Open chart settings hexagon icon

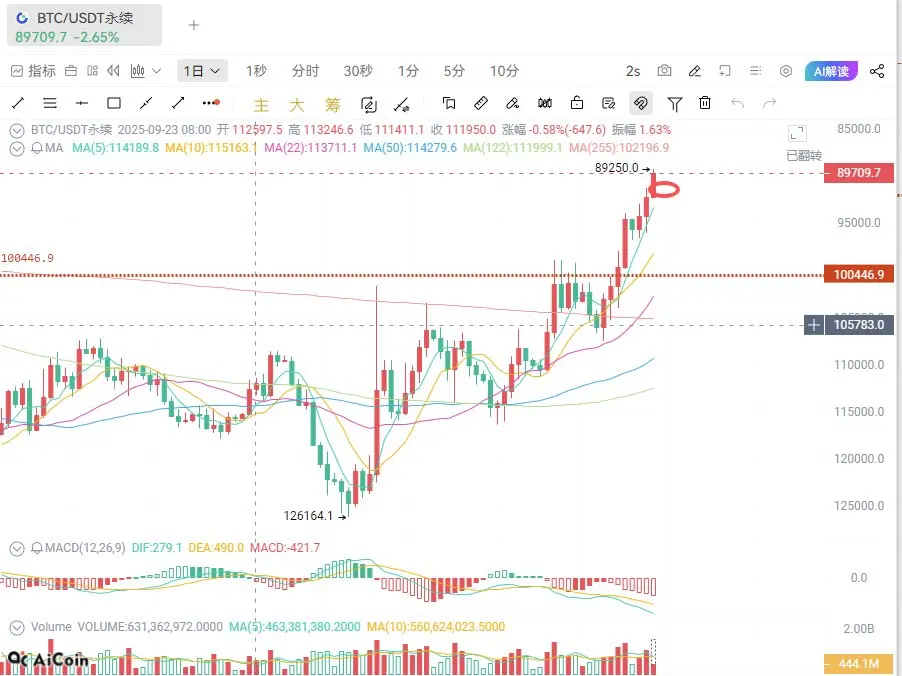click(786, 71)
